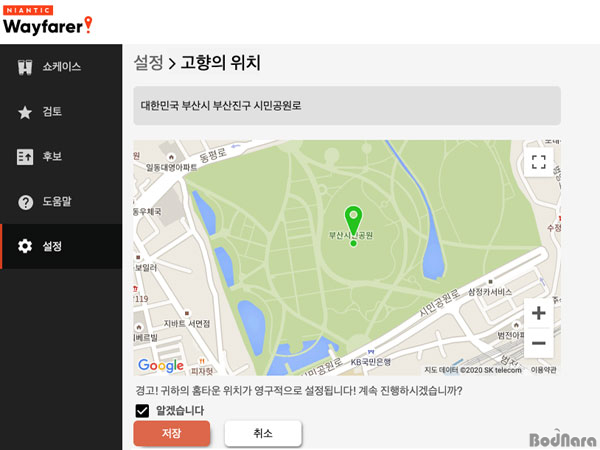Click the 일동대영아파트 map label
600x450 pixels.
click(171, 167)
